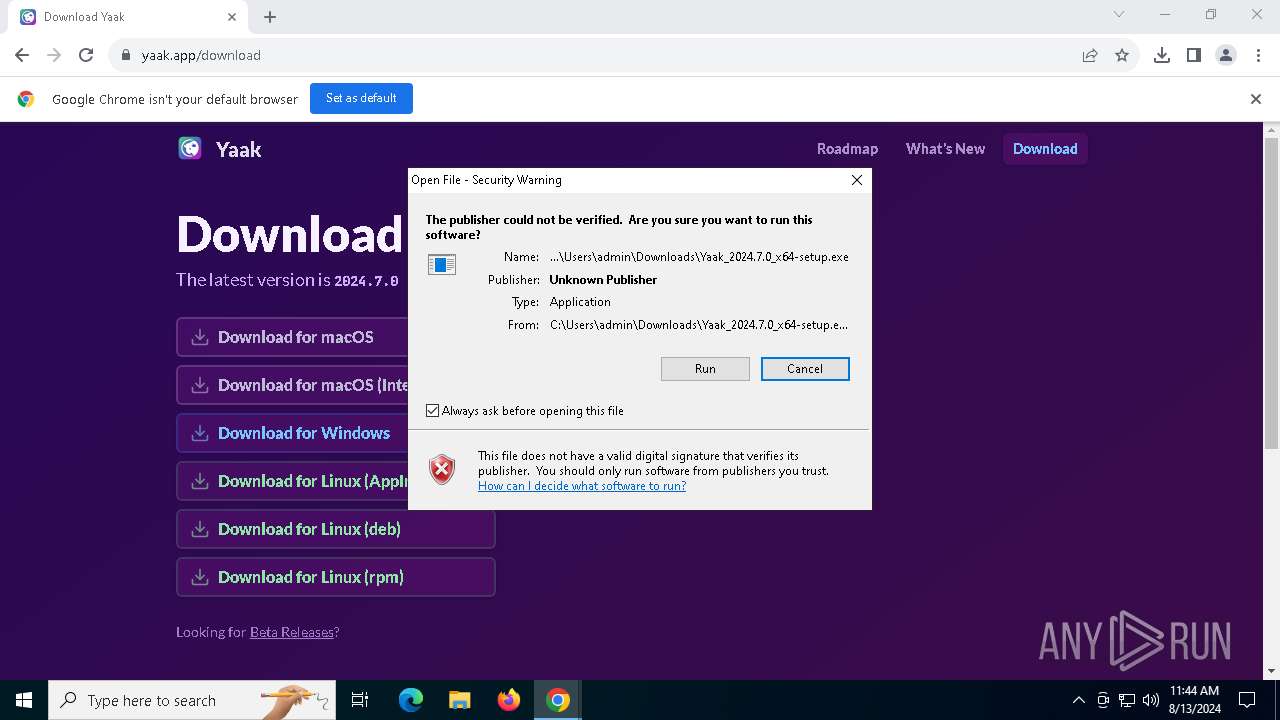Select the Download nav item
Image resolution: width=1280 pixels, height=720 pixels.
click(x=1045, y=149)
